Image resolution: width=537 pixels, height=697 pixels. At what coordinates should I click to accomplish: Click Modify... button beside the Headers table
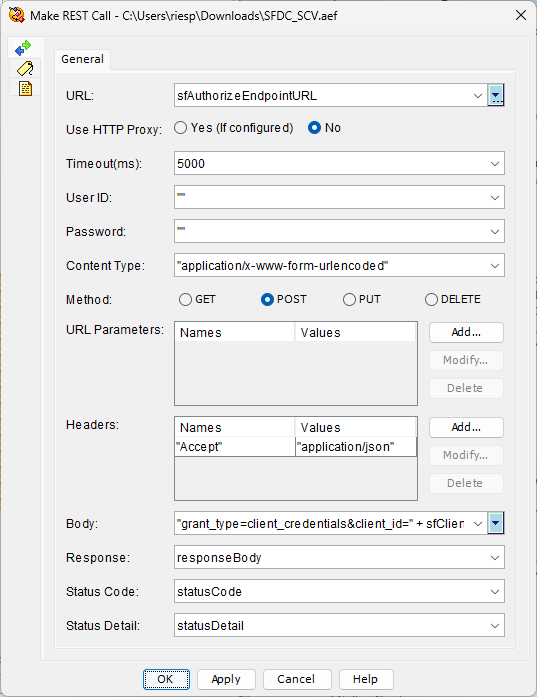[466, 455]
